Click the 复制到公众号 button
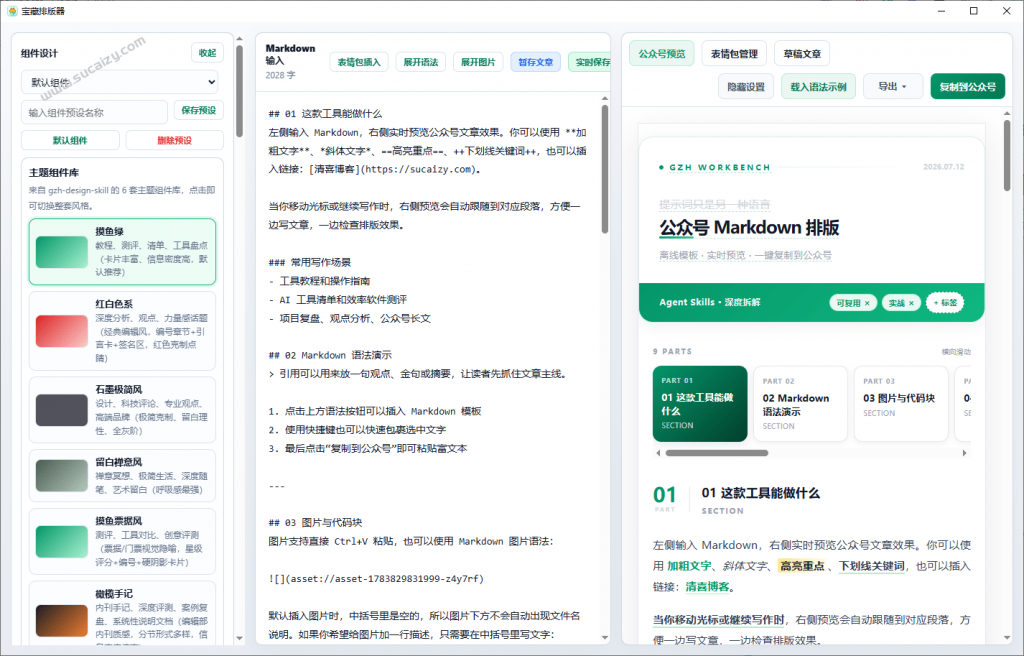Screen dimensions: 1024x656 (968, 86)
